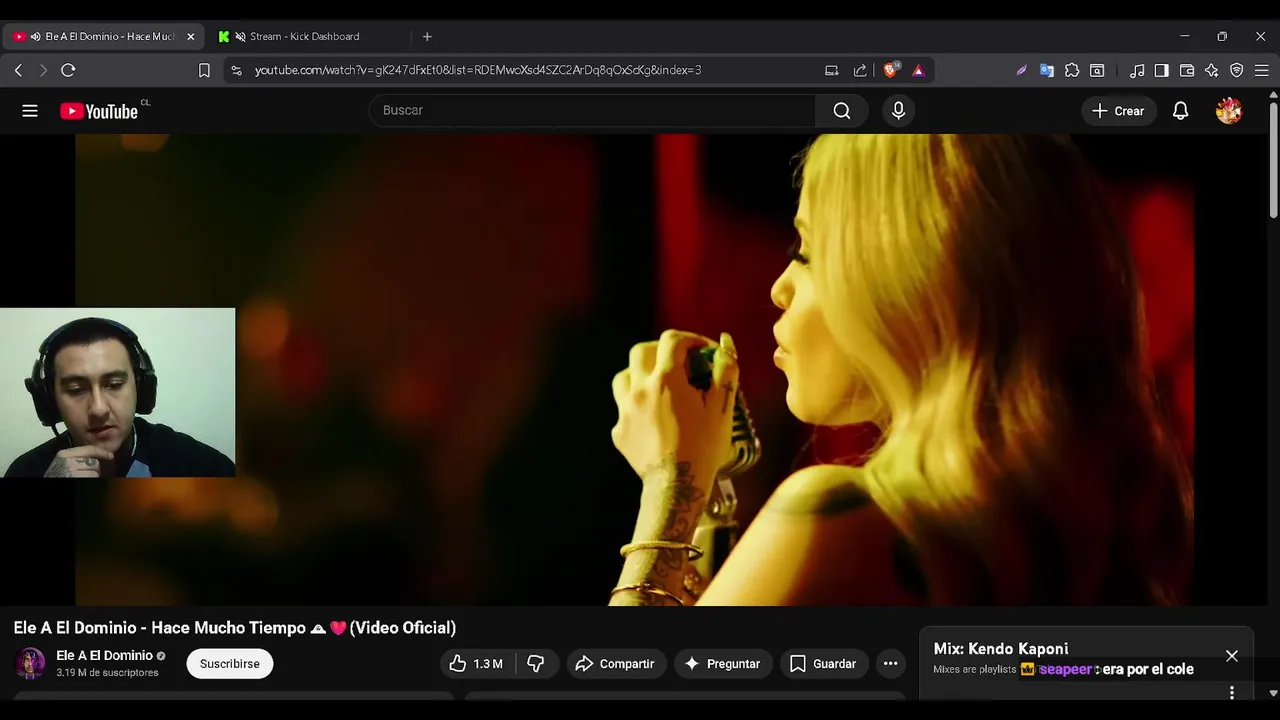Click the URL address bar text
Image resolution: width=1280 pixels, height=720 pixels.
478,70
